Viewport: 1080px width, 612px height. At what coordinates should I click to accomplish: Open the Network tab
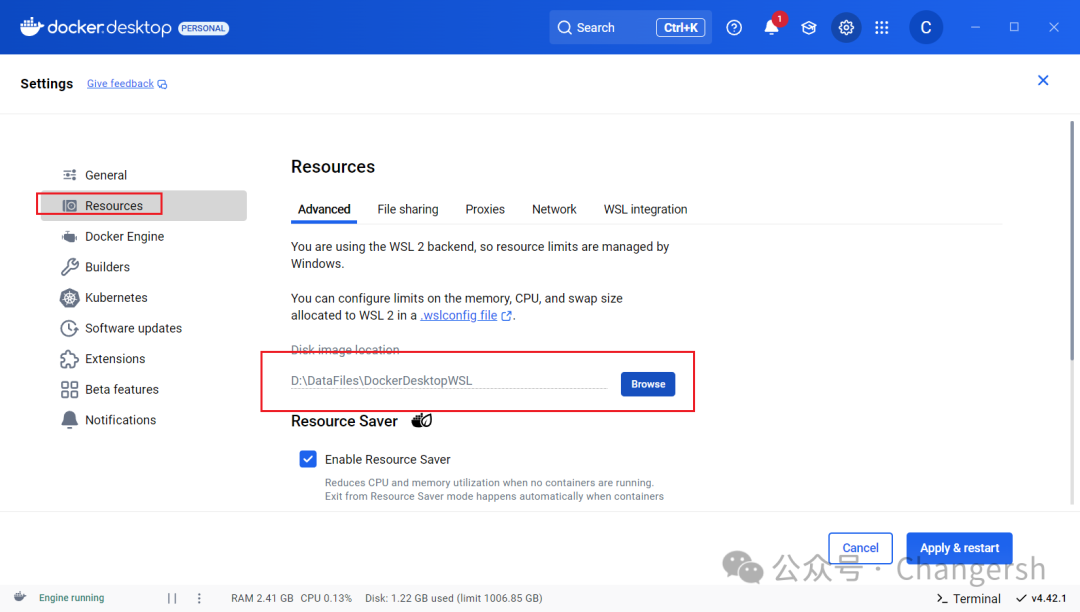[x=554, y=209]
